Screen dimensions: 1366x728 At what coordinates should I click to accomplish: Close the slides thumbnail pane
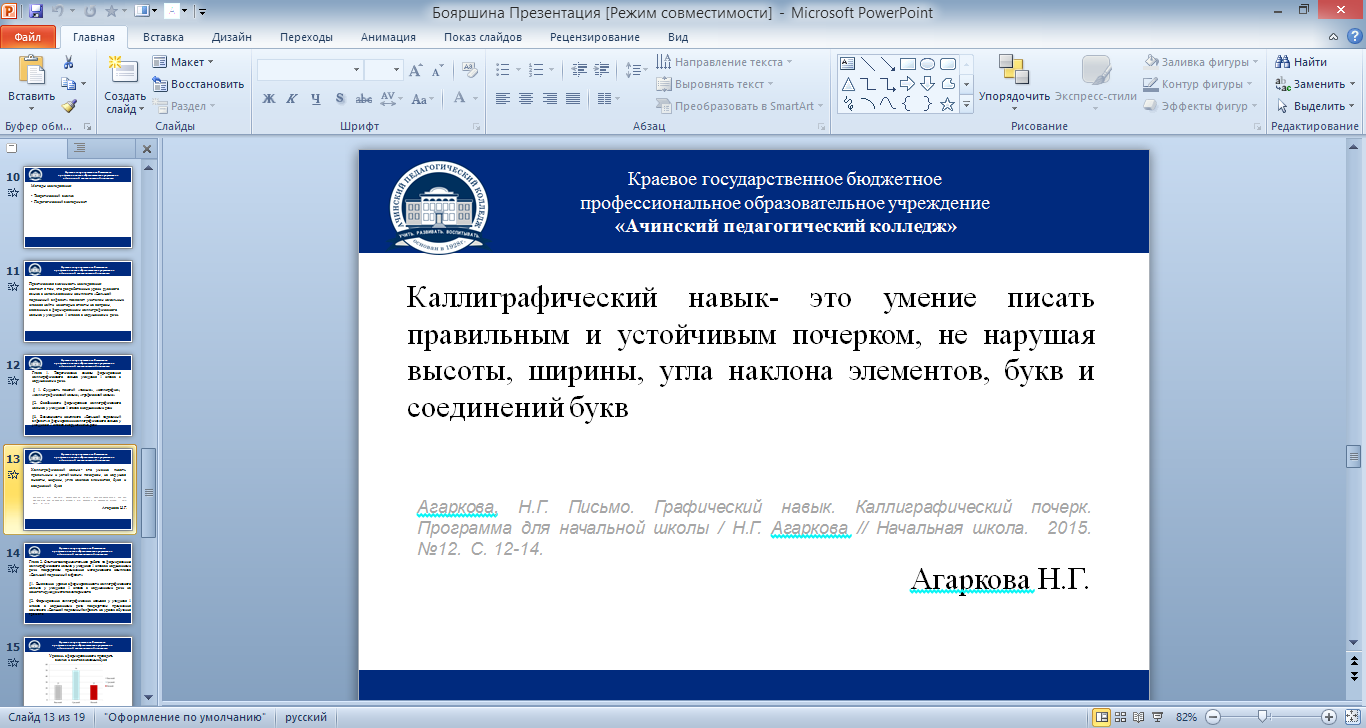[147, 149]
